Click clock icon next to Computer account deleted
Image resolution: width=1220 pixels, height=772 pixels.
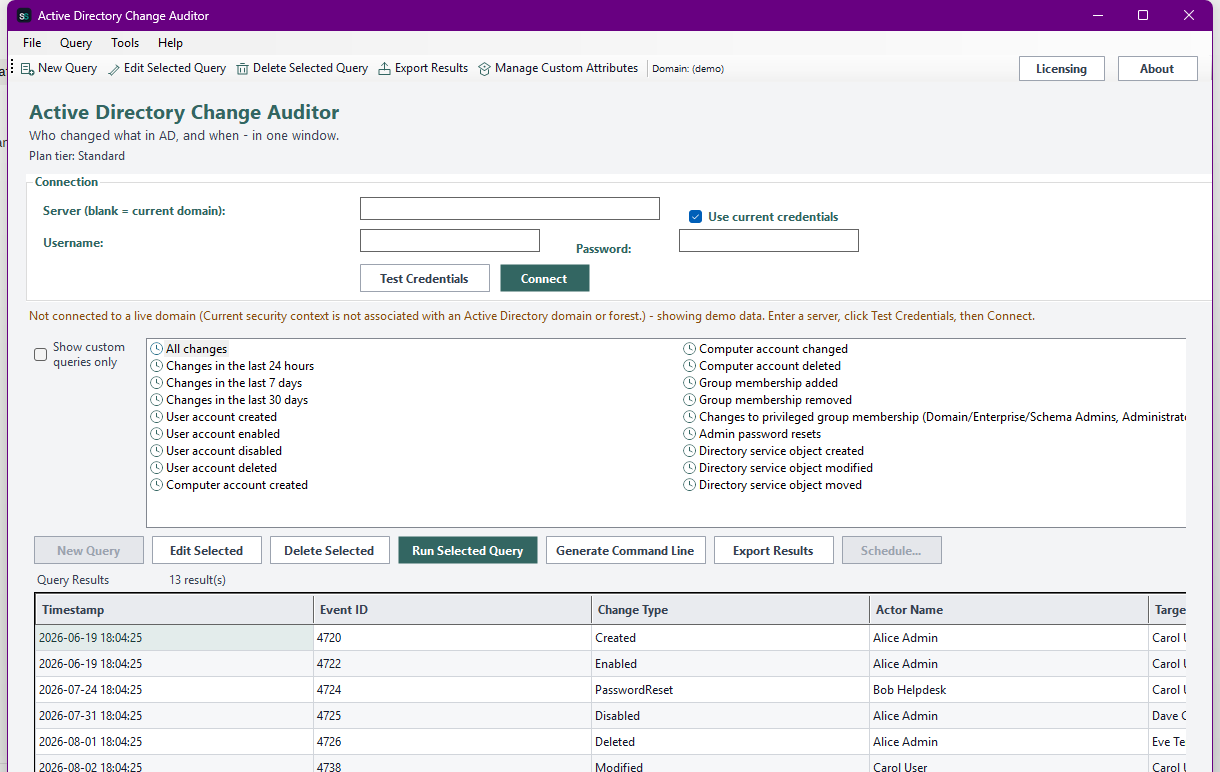click(x=690, y=366)
